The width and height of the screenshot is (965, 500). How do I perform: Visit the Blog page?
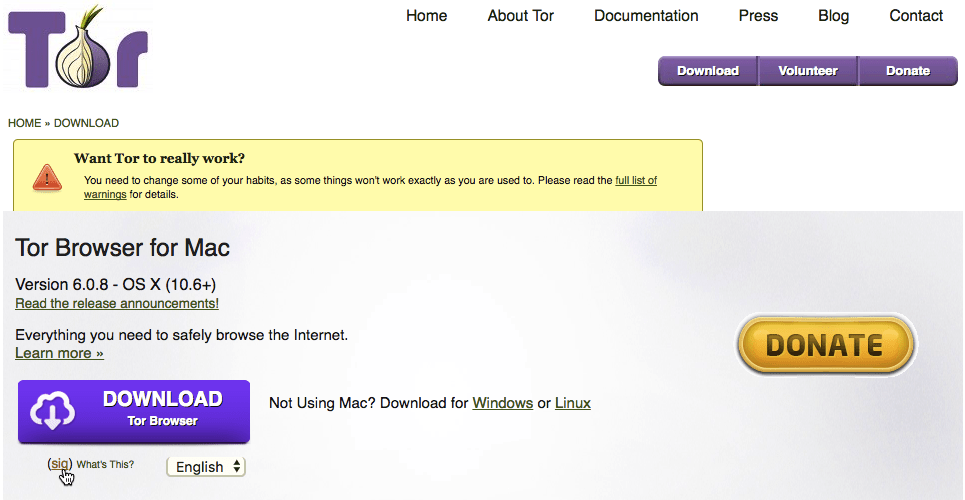click(833, 15)
